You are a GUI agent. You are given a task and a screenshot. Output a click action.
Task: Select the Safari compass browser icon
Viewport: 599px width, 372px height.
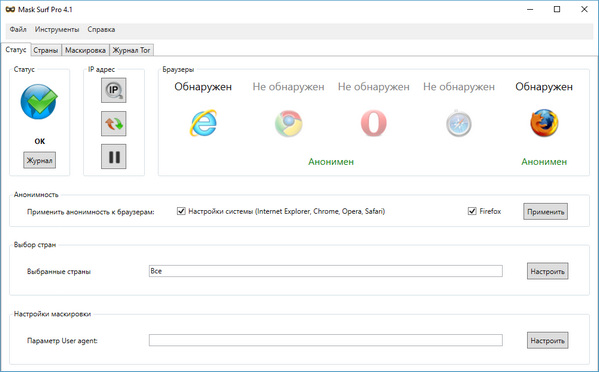458,123
